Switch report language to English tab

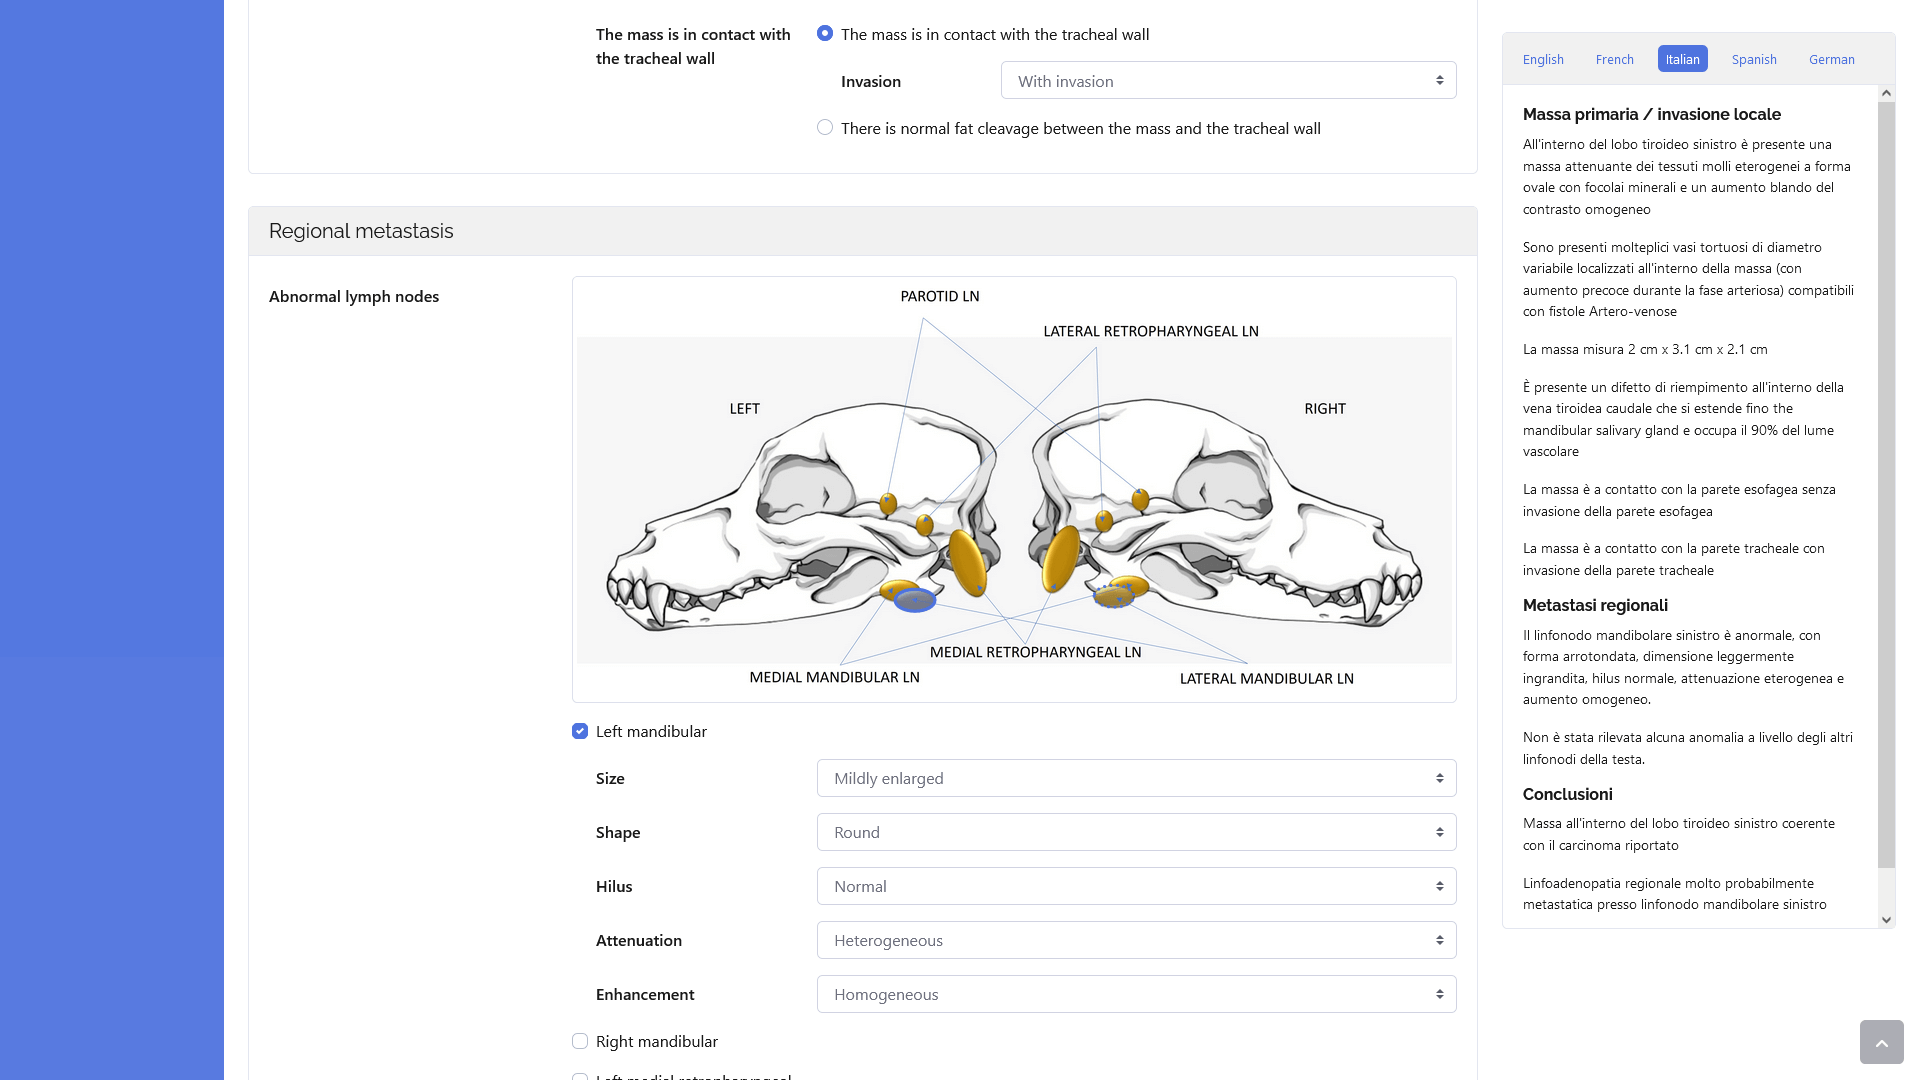[1543, 59]
